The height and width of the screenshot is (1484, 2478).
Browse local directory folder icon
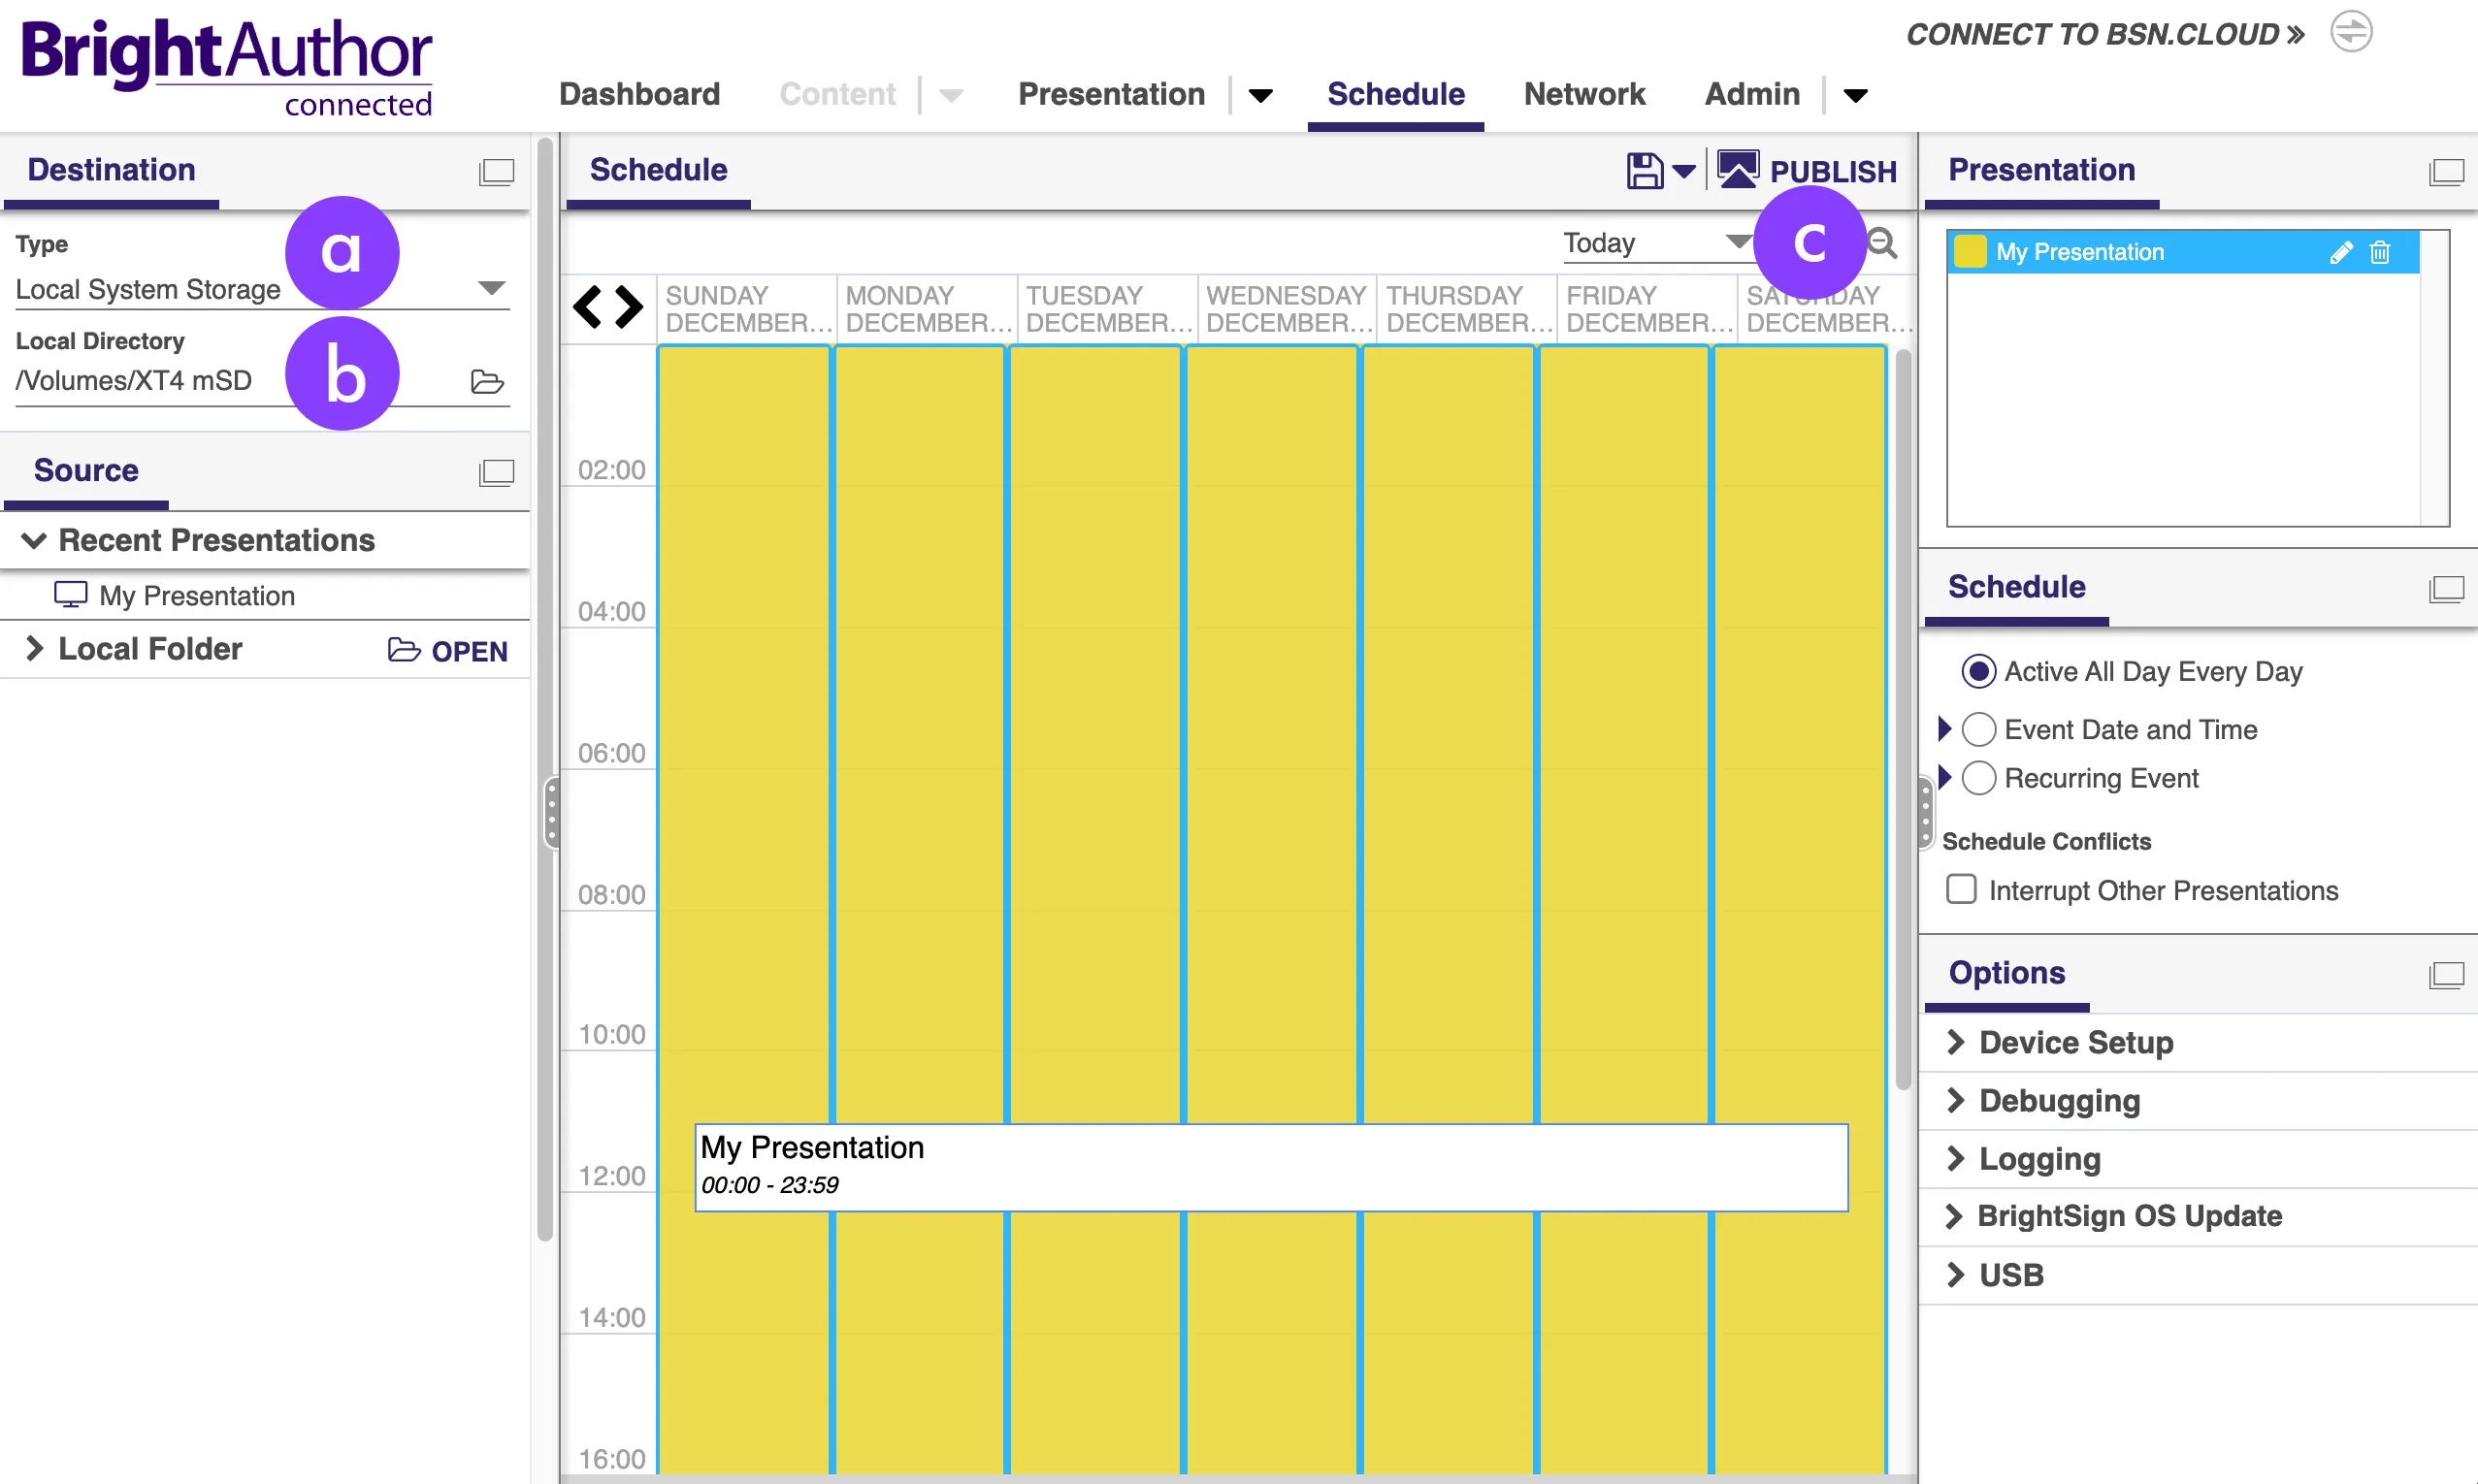(x=487, y=382)
